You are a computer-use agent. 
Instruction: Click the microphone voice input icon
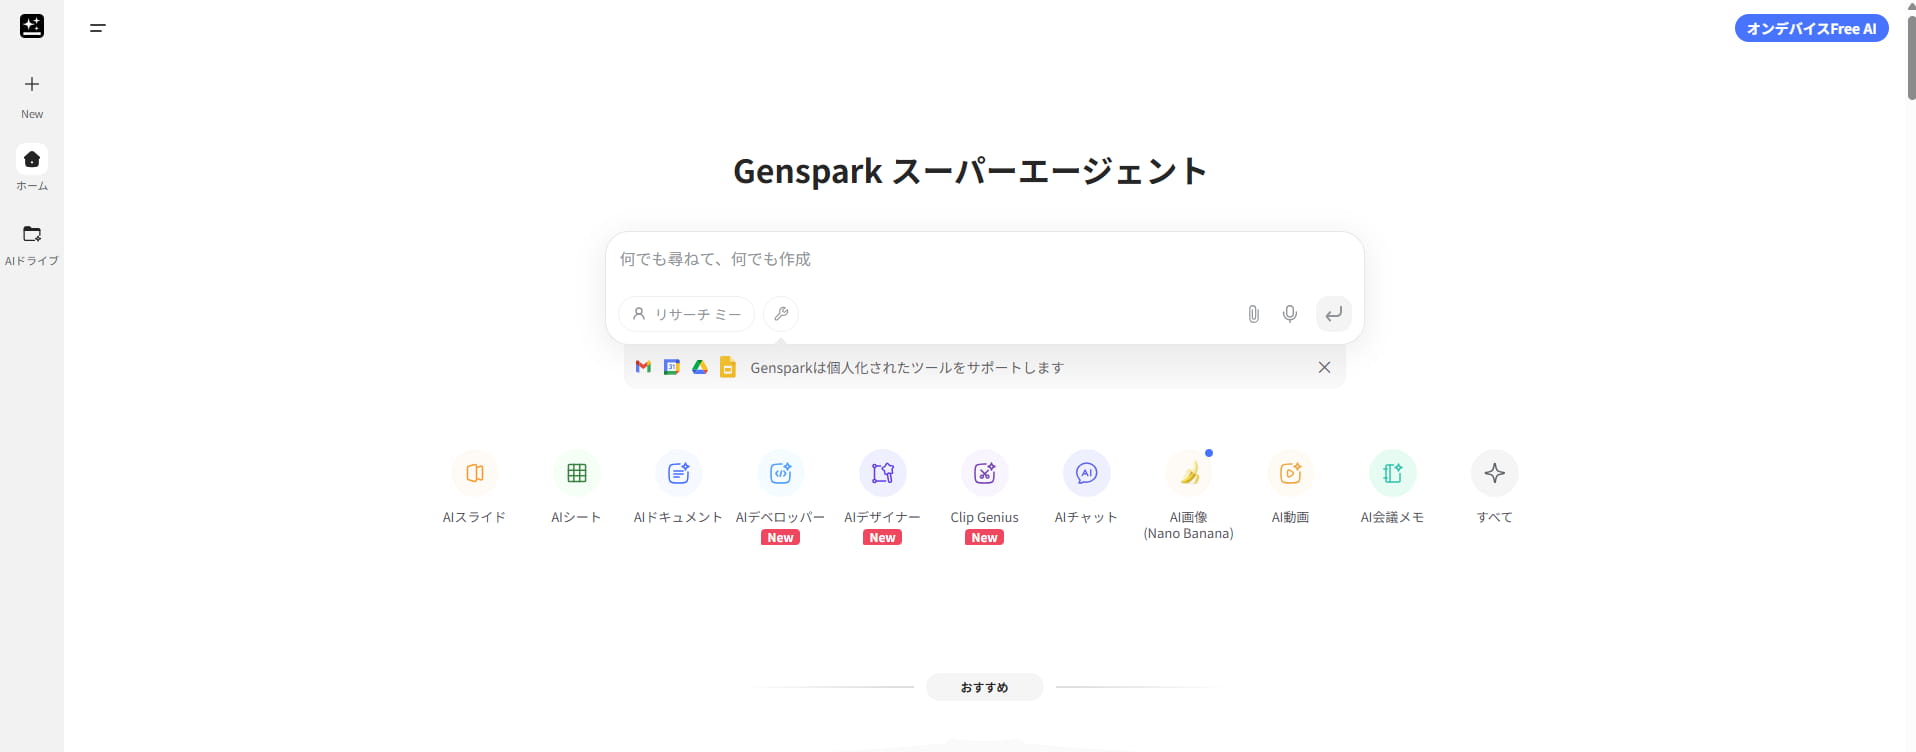(1290, 314)
